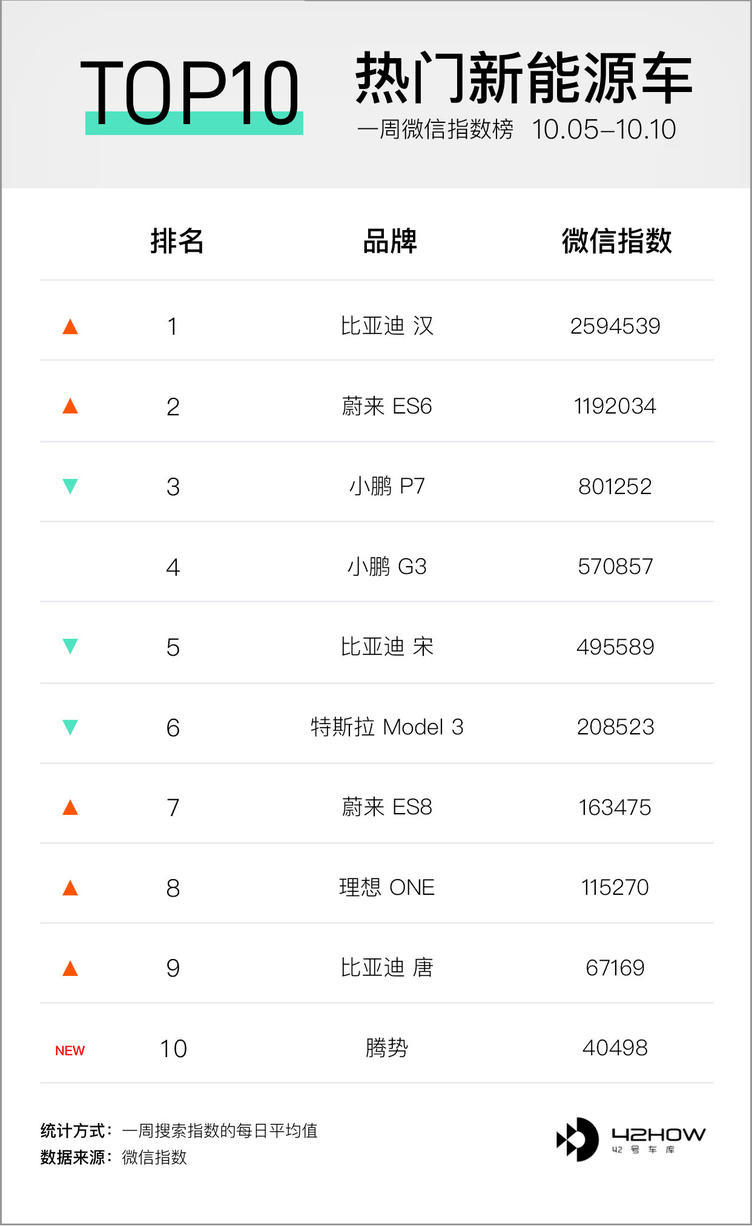
Task: Click the index value 2594539
Action: [615, 326]
